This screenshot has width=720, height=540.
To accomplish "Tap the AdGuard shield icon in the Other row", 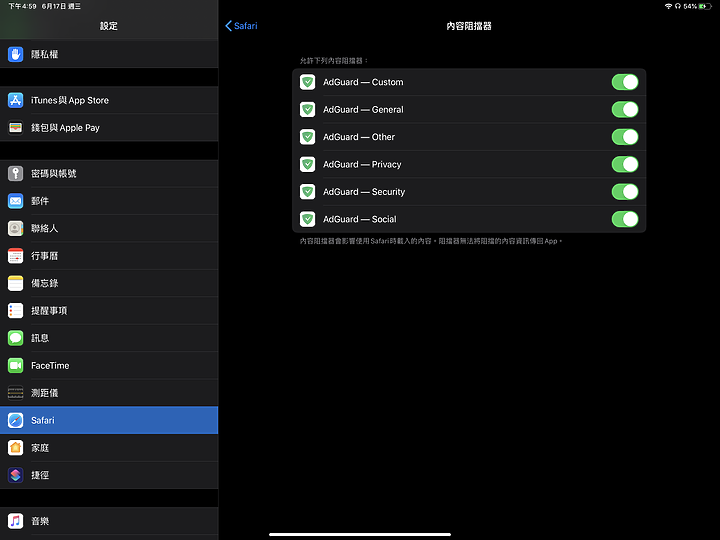I will point(308,137).
